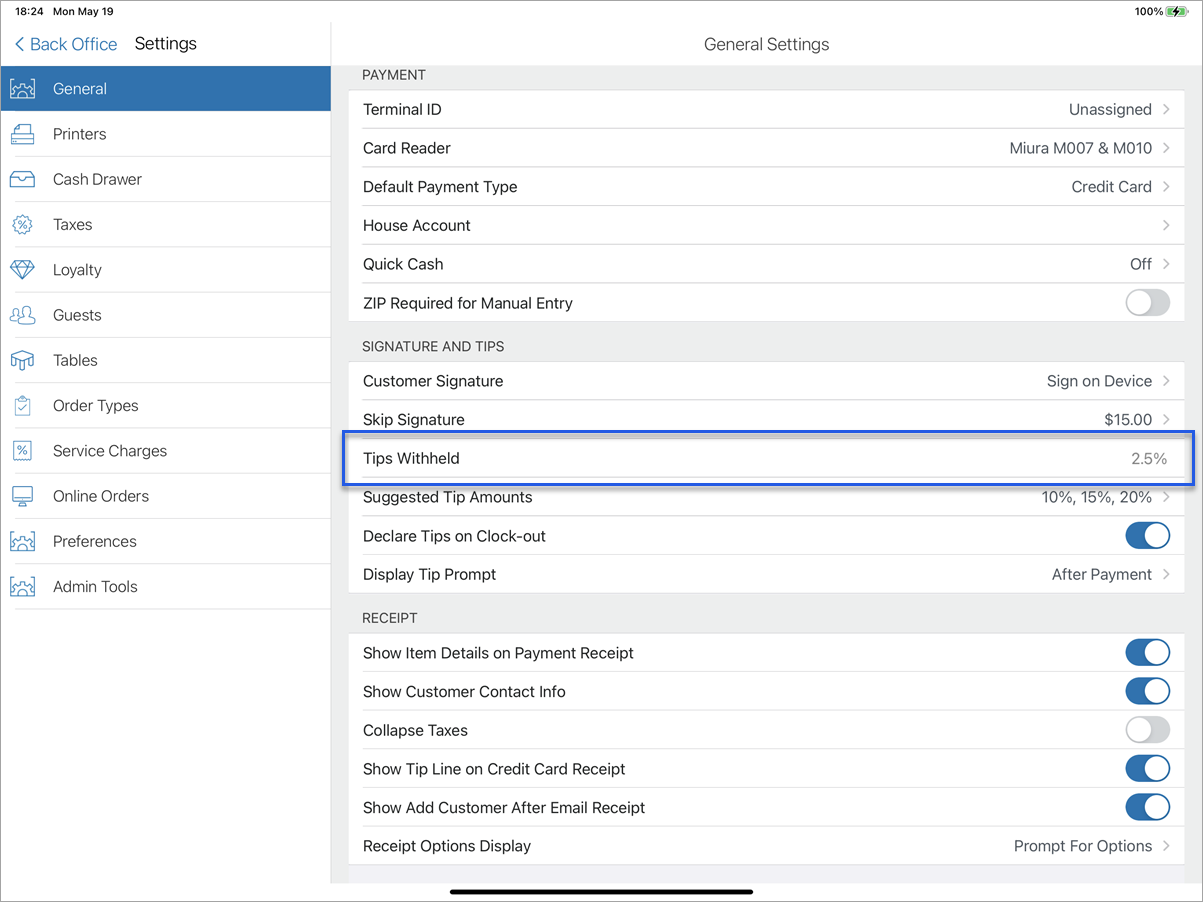Open the Cash Drawer settings section
This screenshot has width=1203, height=902.
166,179
